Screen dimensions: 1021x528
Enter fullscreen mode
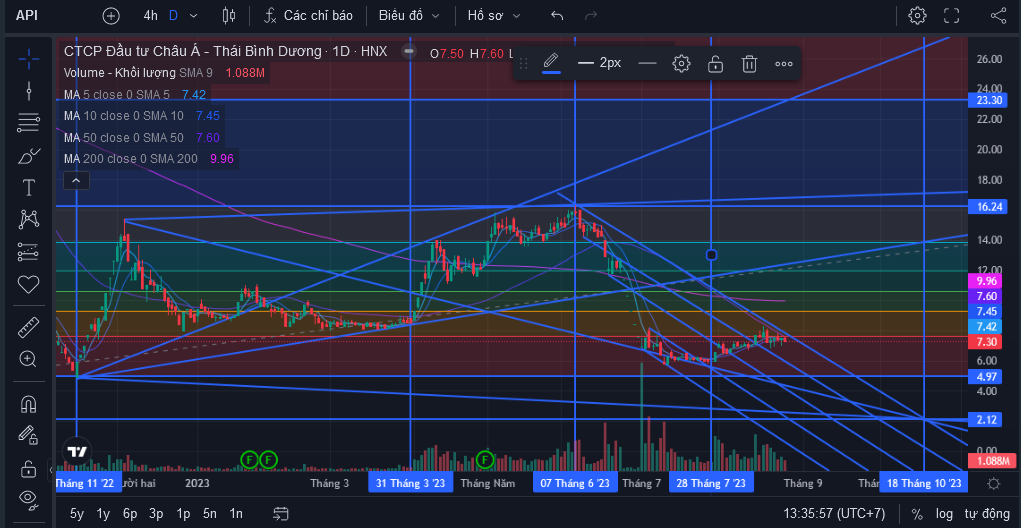[x=951, y=16]
